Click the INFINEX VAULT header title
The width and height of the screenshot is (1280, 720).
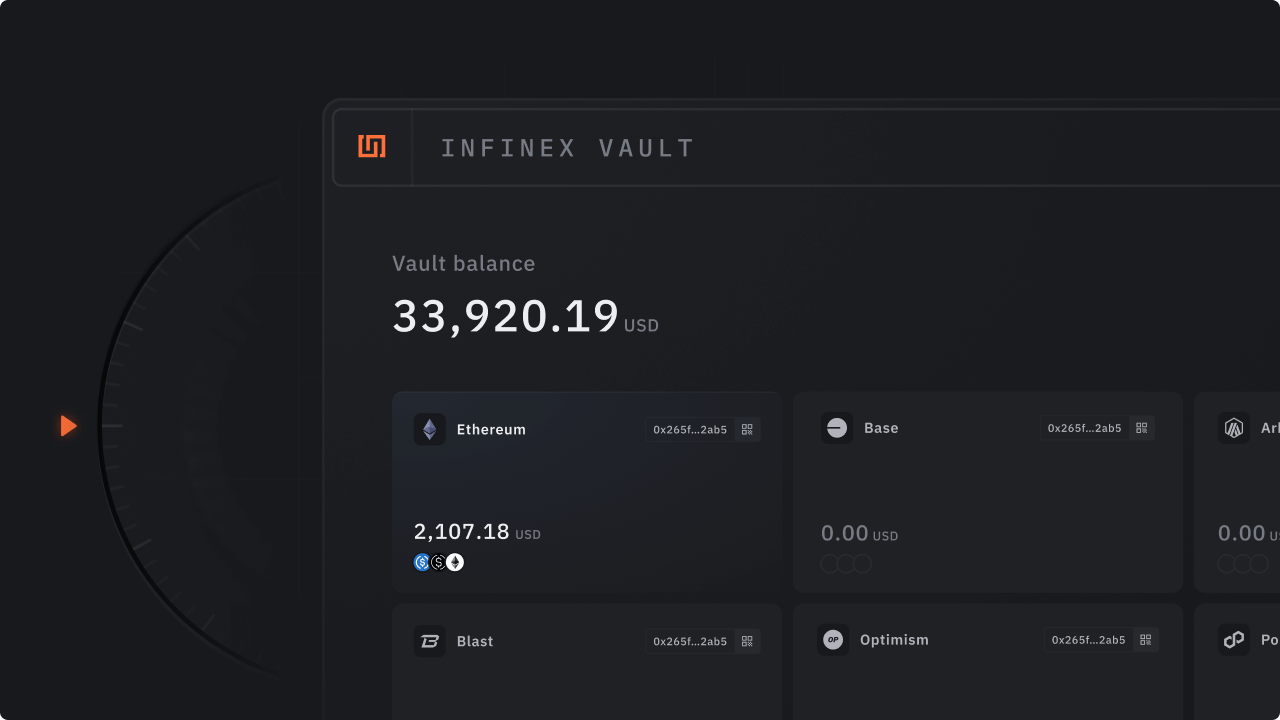tap(567, 149)
